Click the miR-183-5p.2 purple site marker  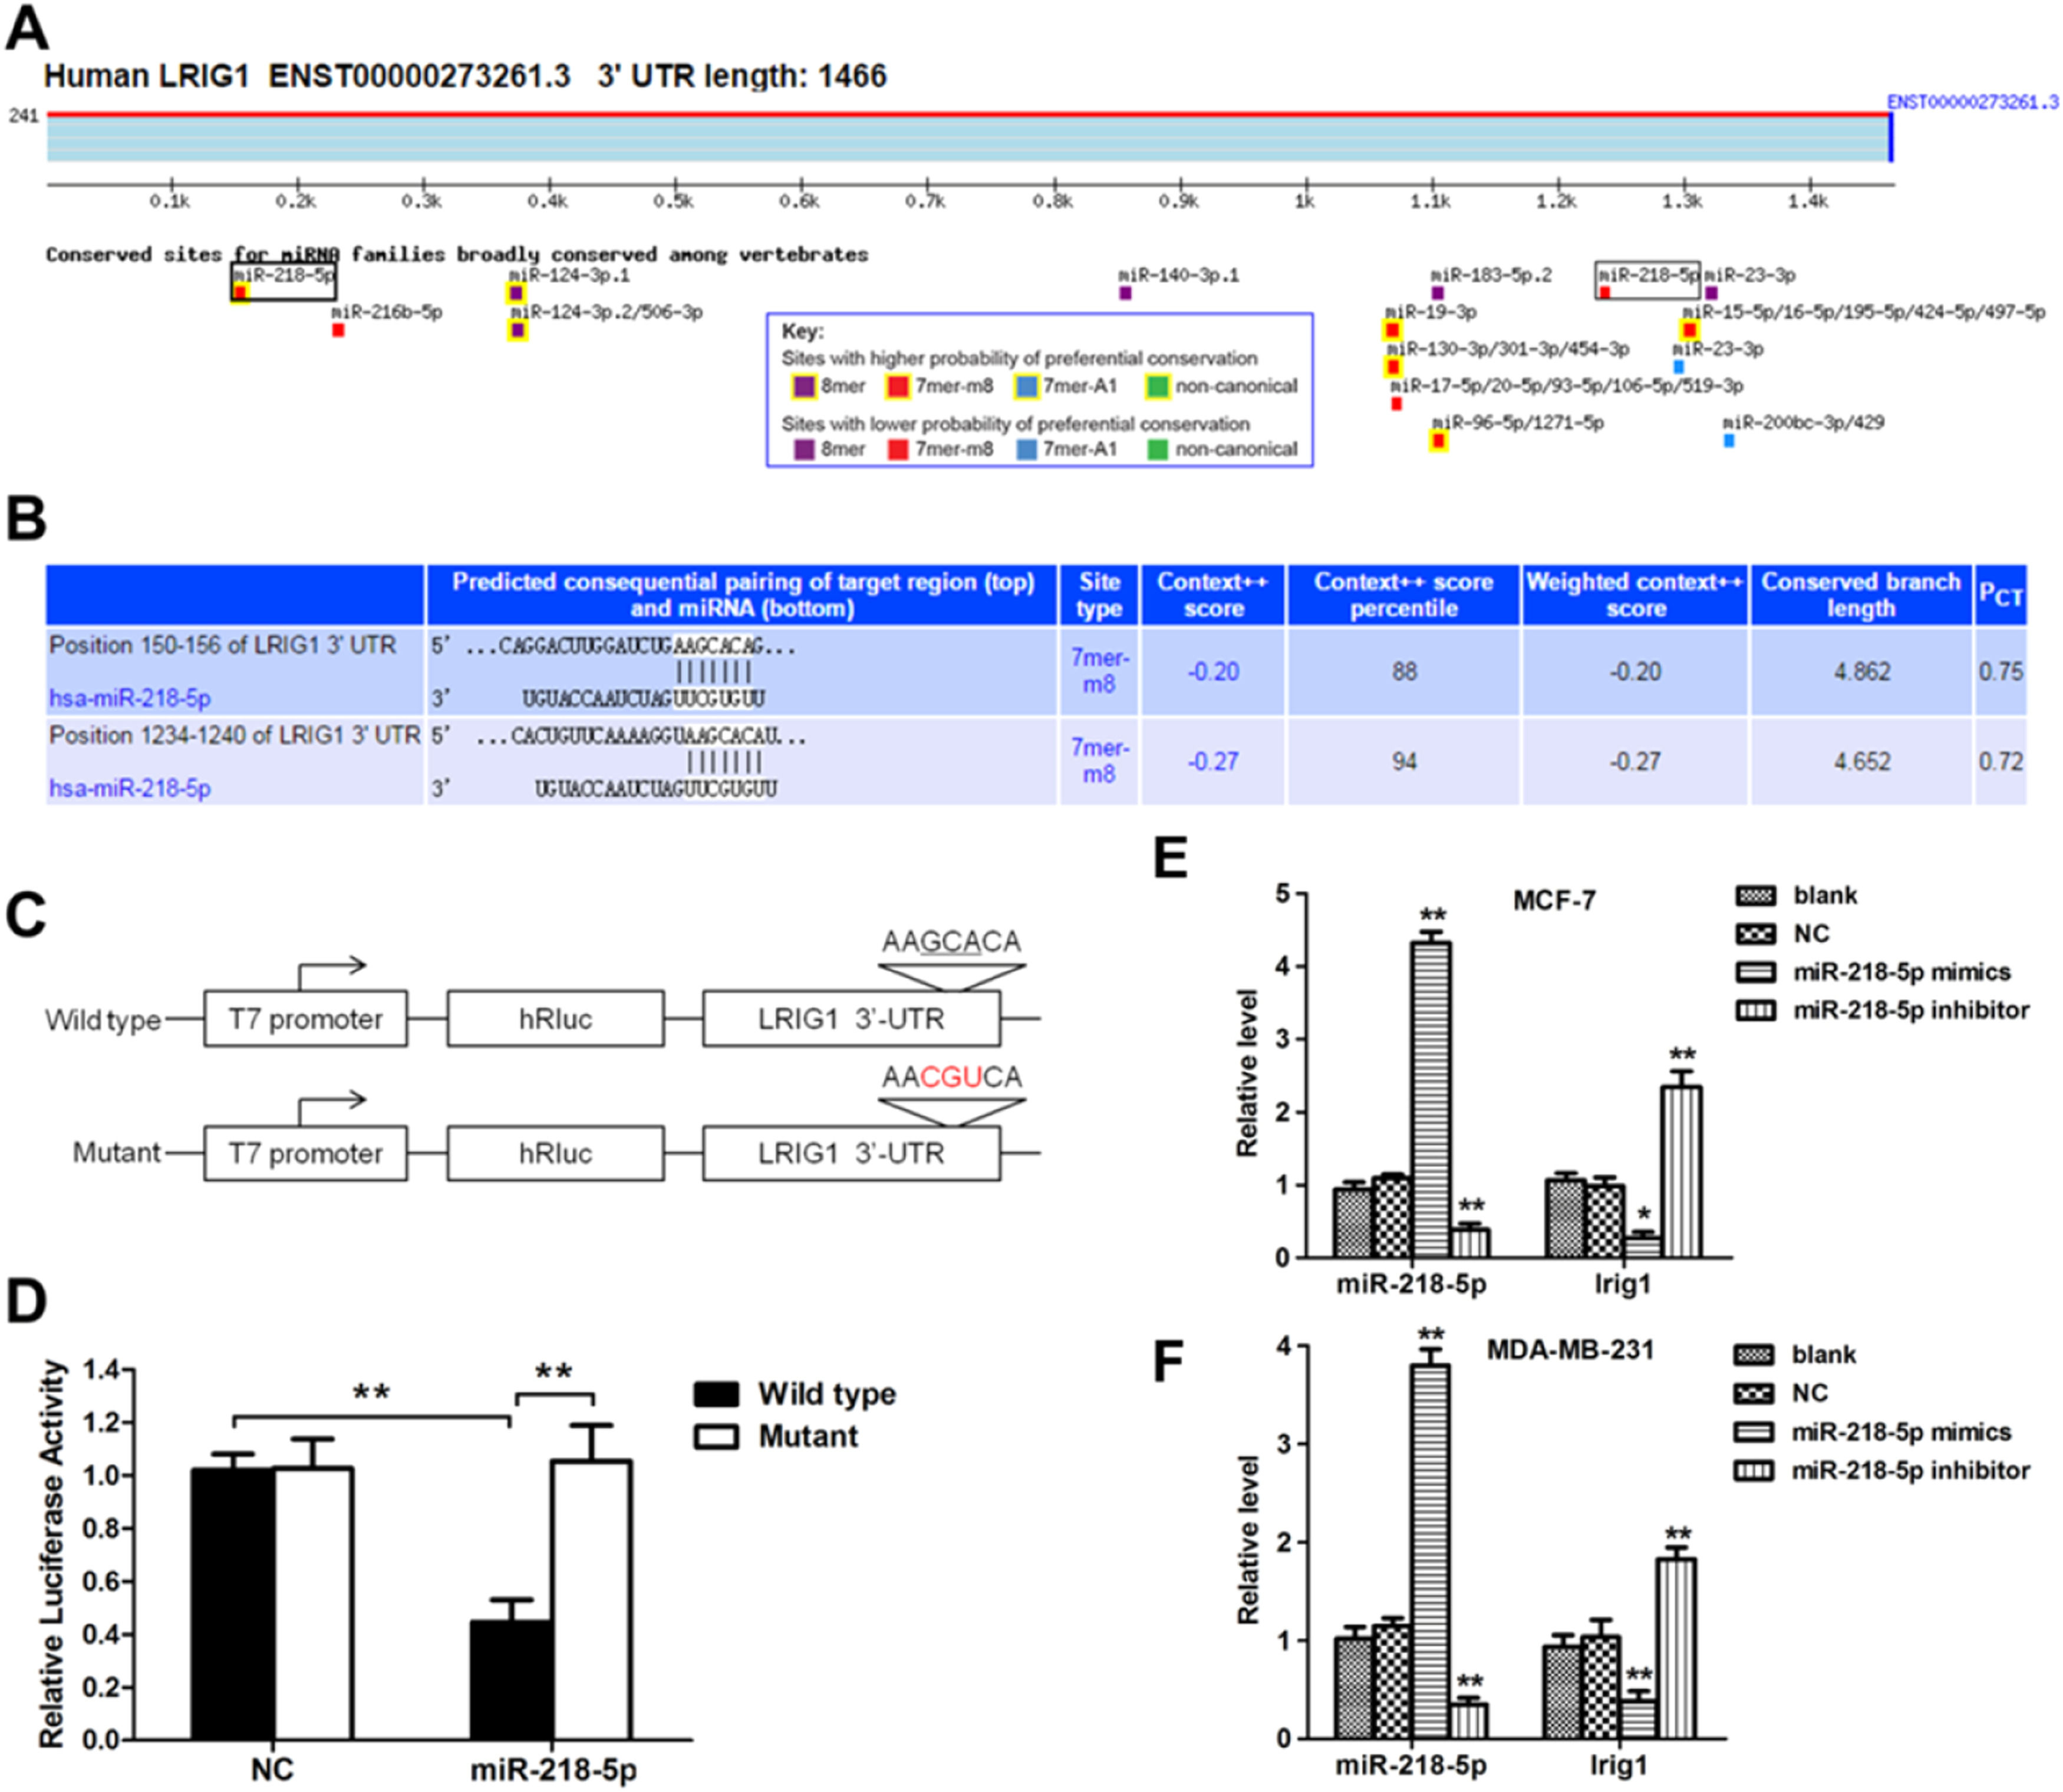[x=1437, y=293]
